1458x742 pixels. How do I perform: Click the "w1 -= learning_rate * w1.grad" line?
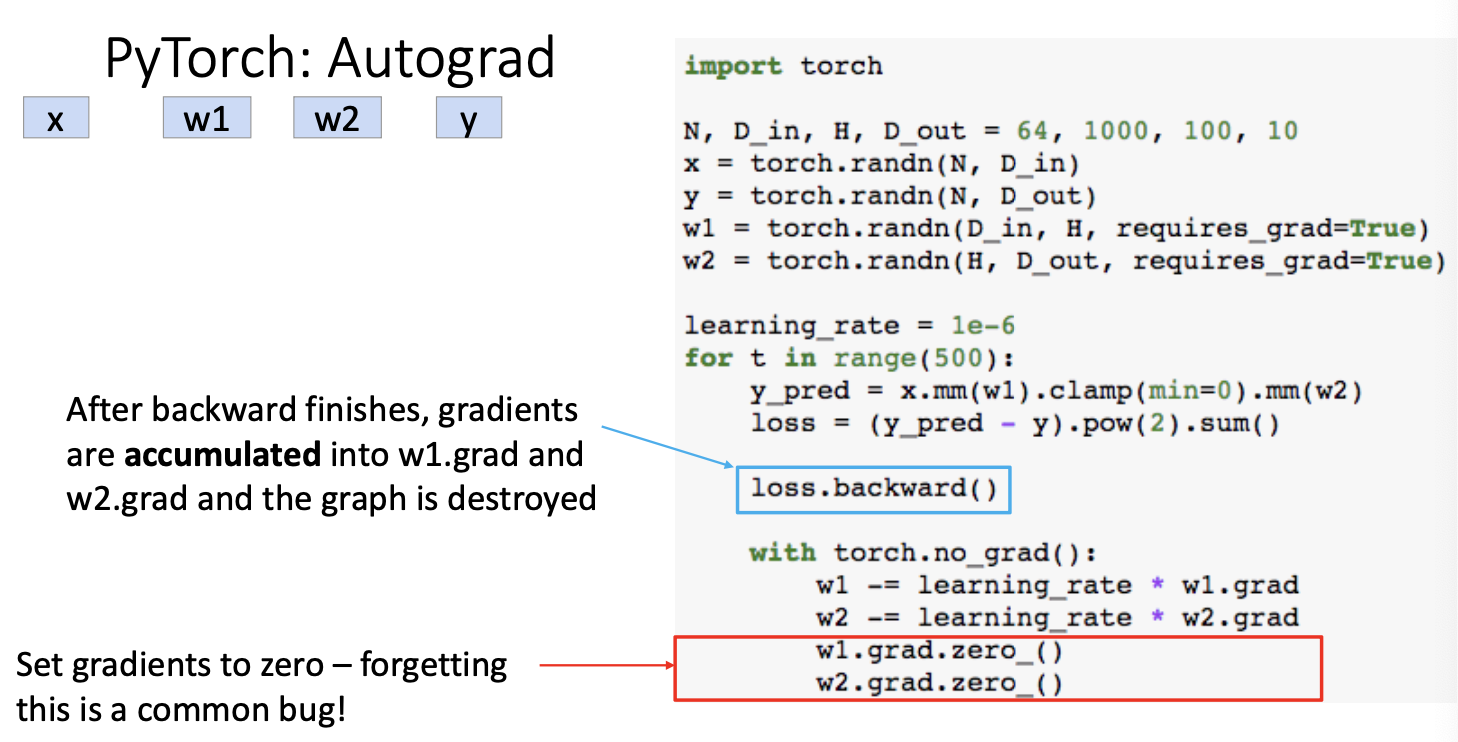click(1057, 586)
